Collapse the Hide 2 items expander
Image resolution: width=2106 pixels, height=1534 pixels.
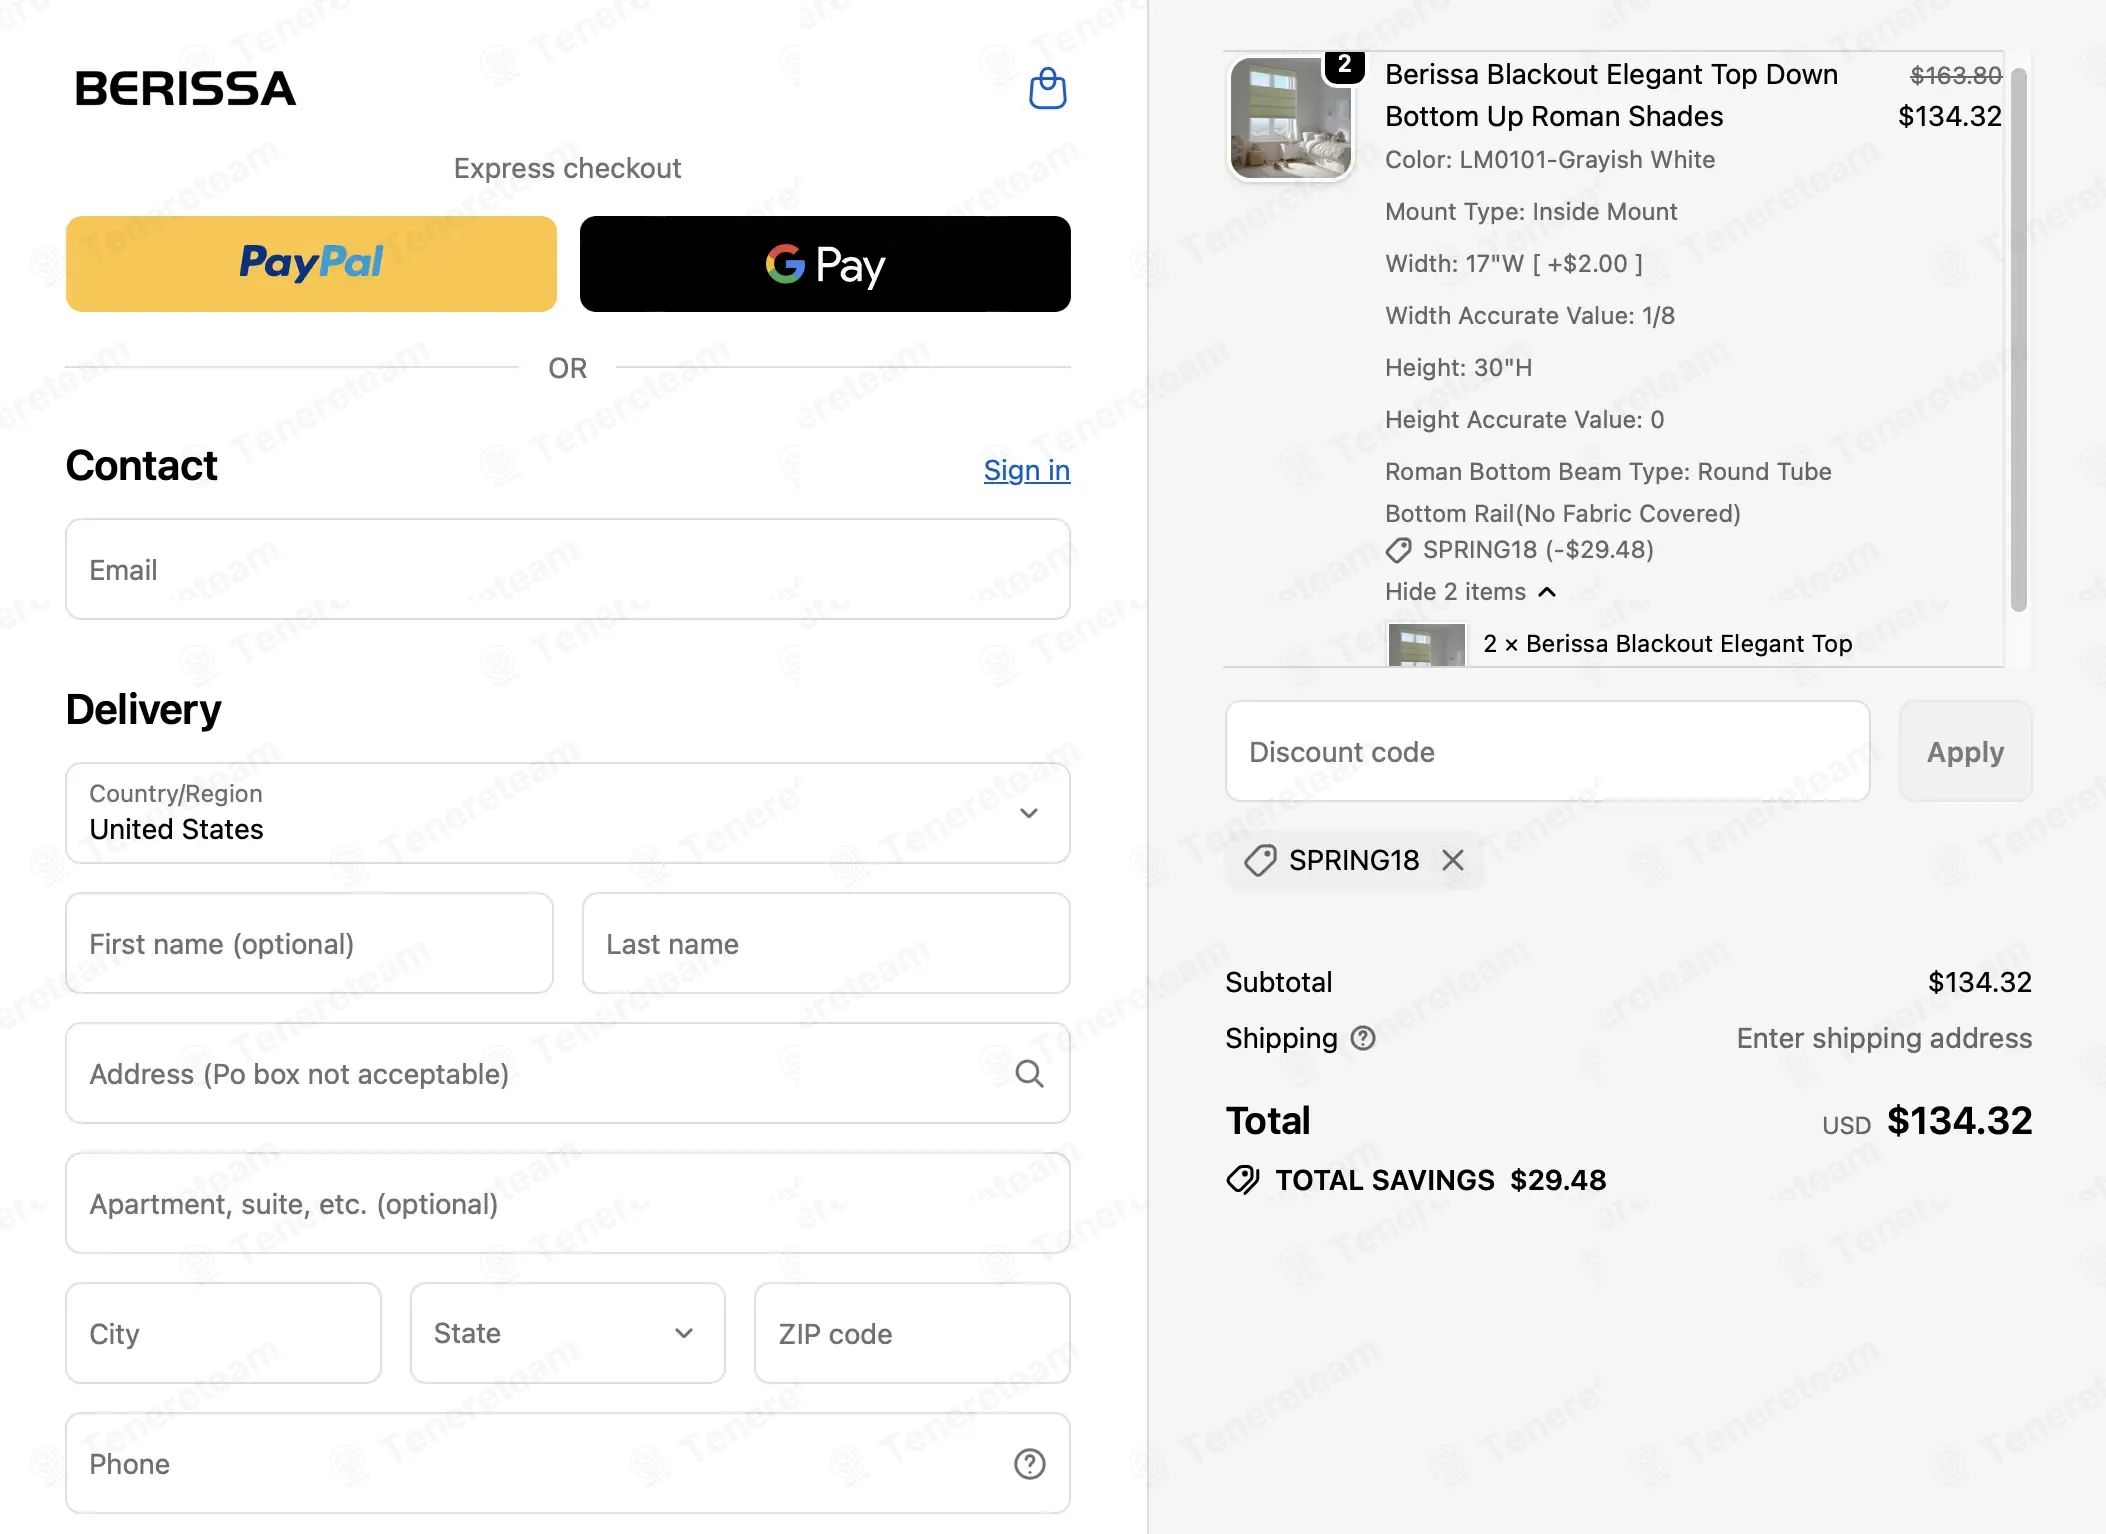1470,592
